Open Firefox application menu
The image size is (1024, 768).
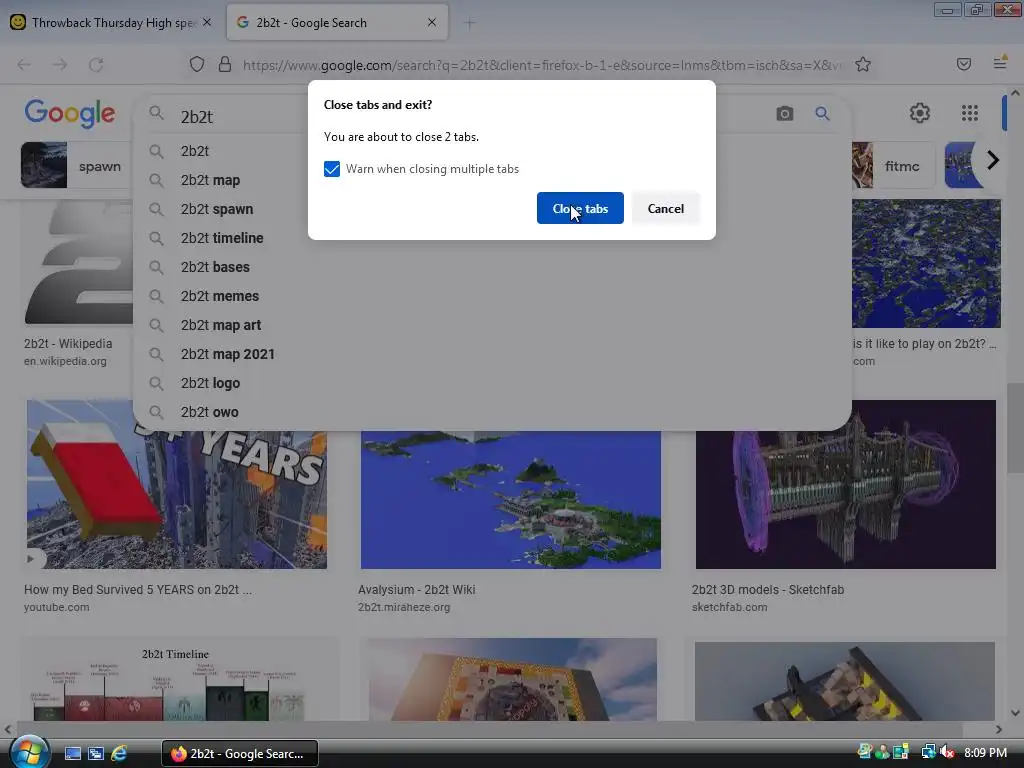(x=1000, y=64)
